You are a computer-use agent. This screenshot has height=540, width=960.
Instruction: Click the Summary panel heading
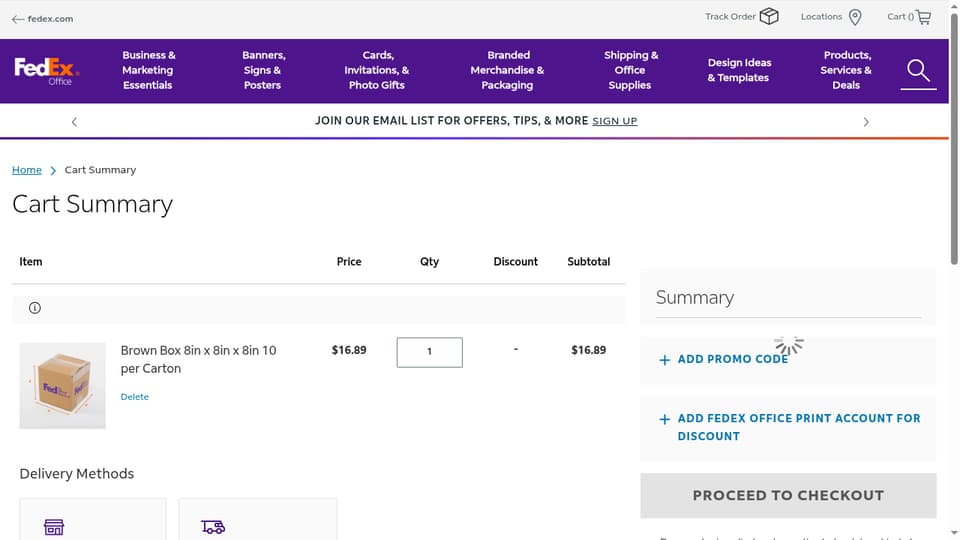(x=694, y=298)
